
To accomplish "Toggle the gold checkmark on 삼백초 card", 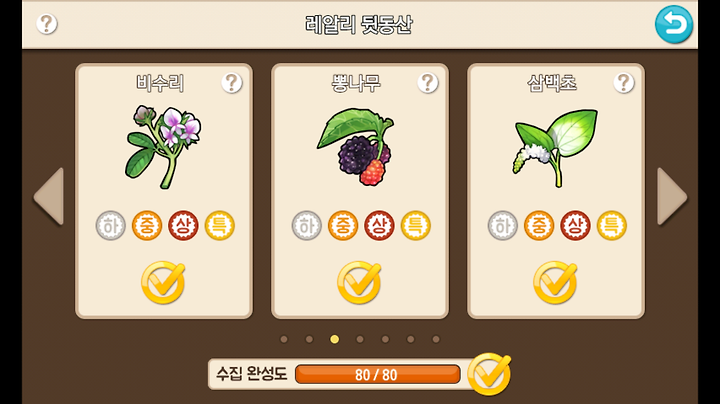I will click(555, 282).
